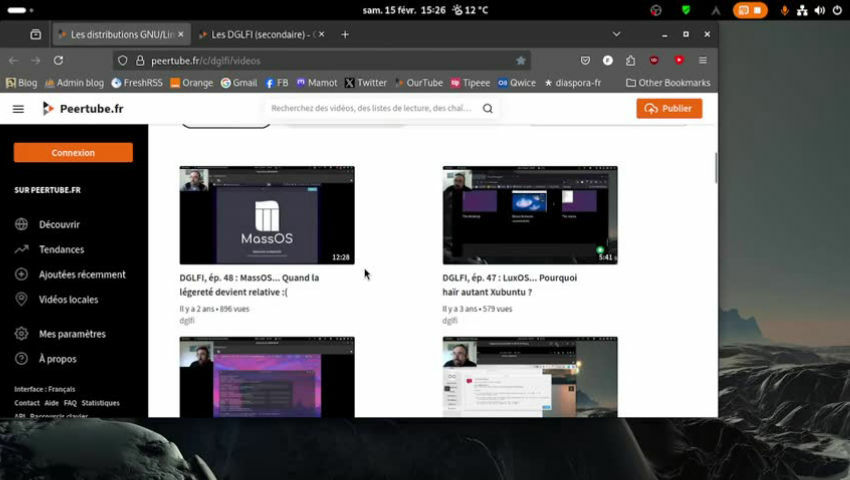Close the 'Les DGLFI (secondaire)' tab
The image size is (850, 480).
coord(321,34)
